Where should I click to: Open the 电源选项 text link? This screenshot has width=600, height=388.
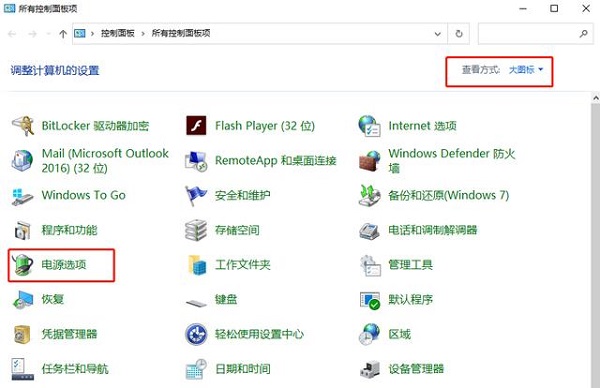pos(64,265)
